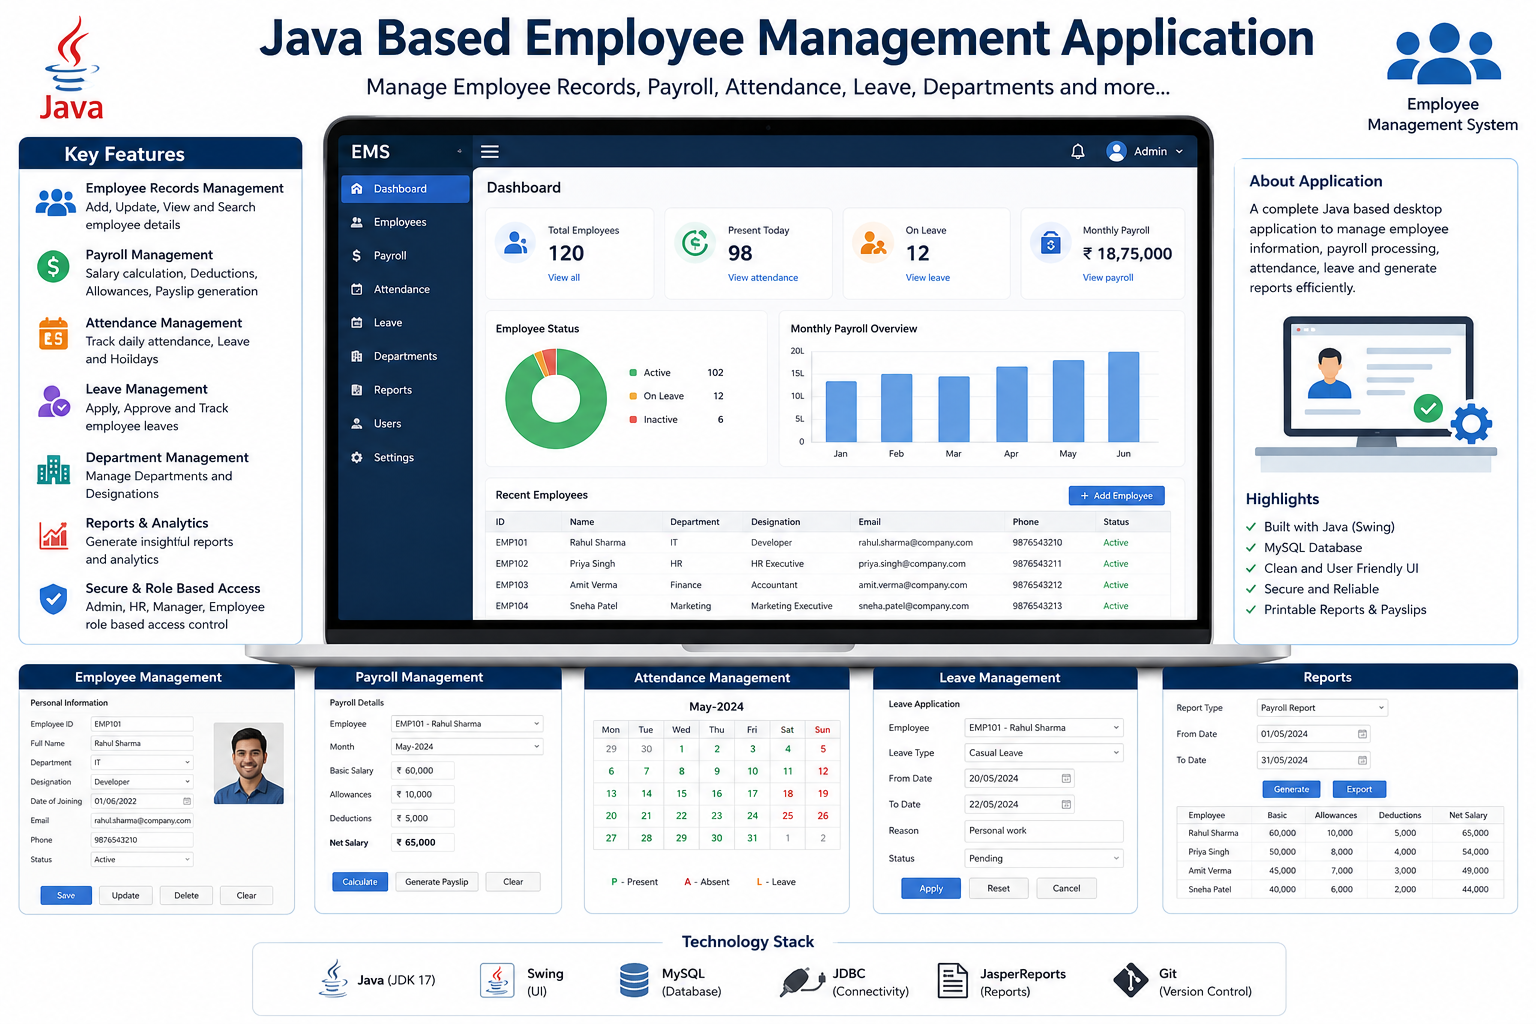Click the Generate Payslip button
This screenshot has height=1024, width=1536.
437,882
